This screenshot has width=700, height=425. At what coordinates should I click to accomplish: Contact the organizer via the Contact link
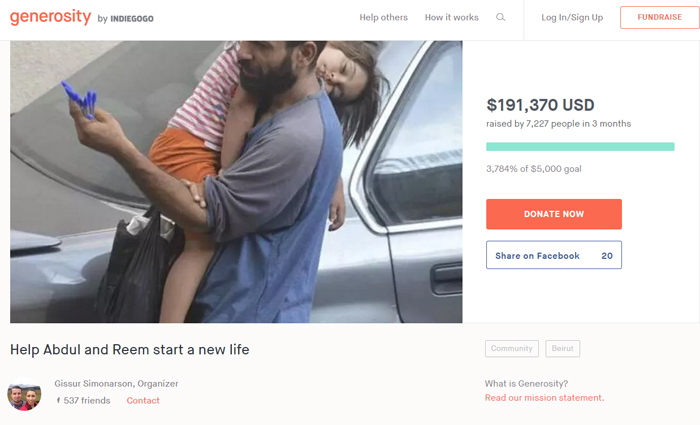coord(143,401)
